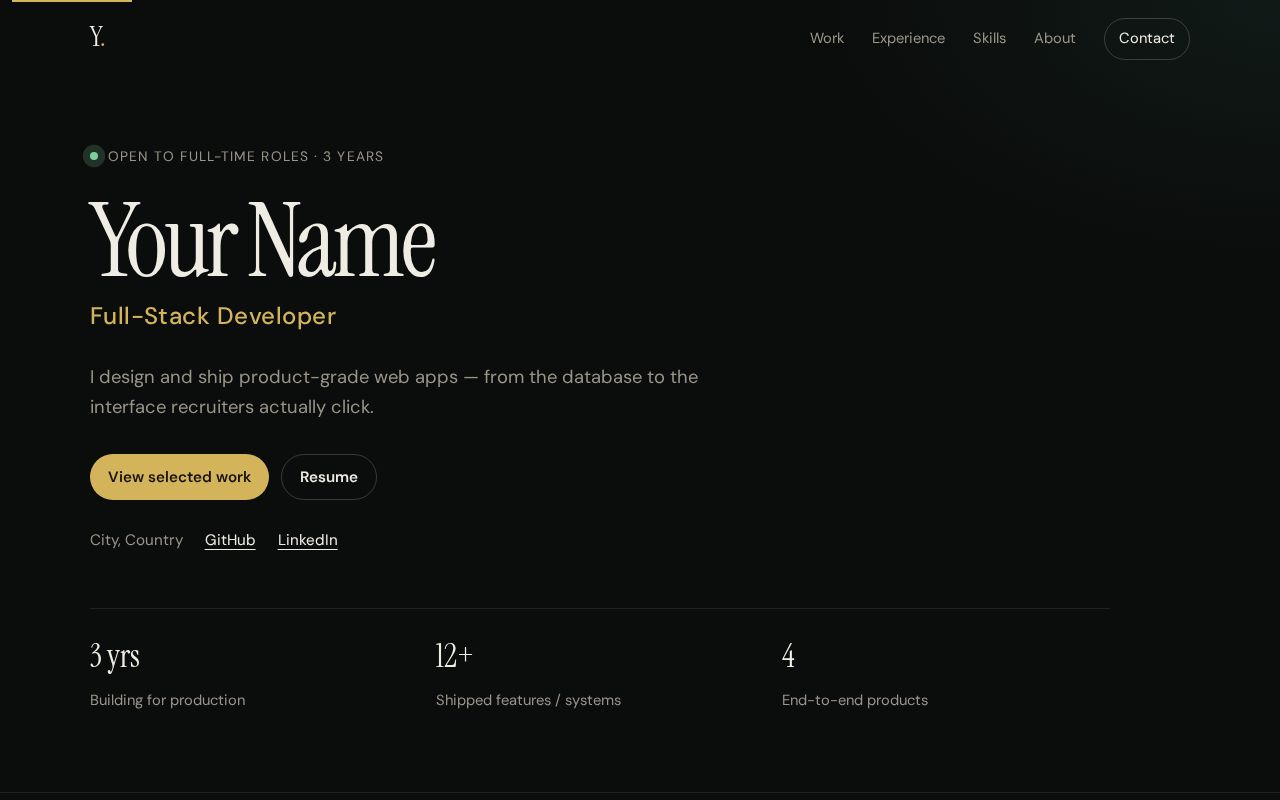The width and height of the screenshot is (1280, 800).
Task: Go to the Experience section
Action: 908,38
